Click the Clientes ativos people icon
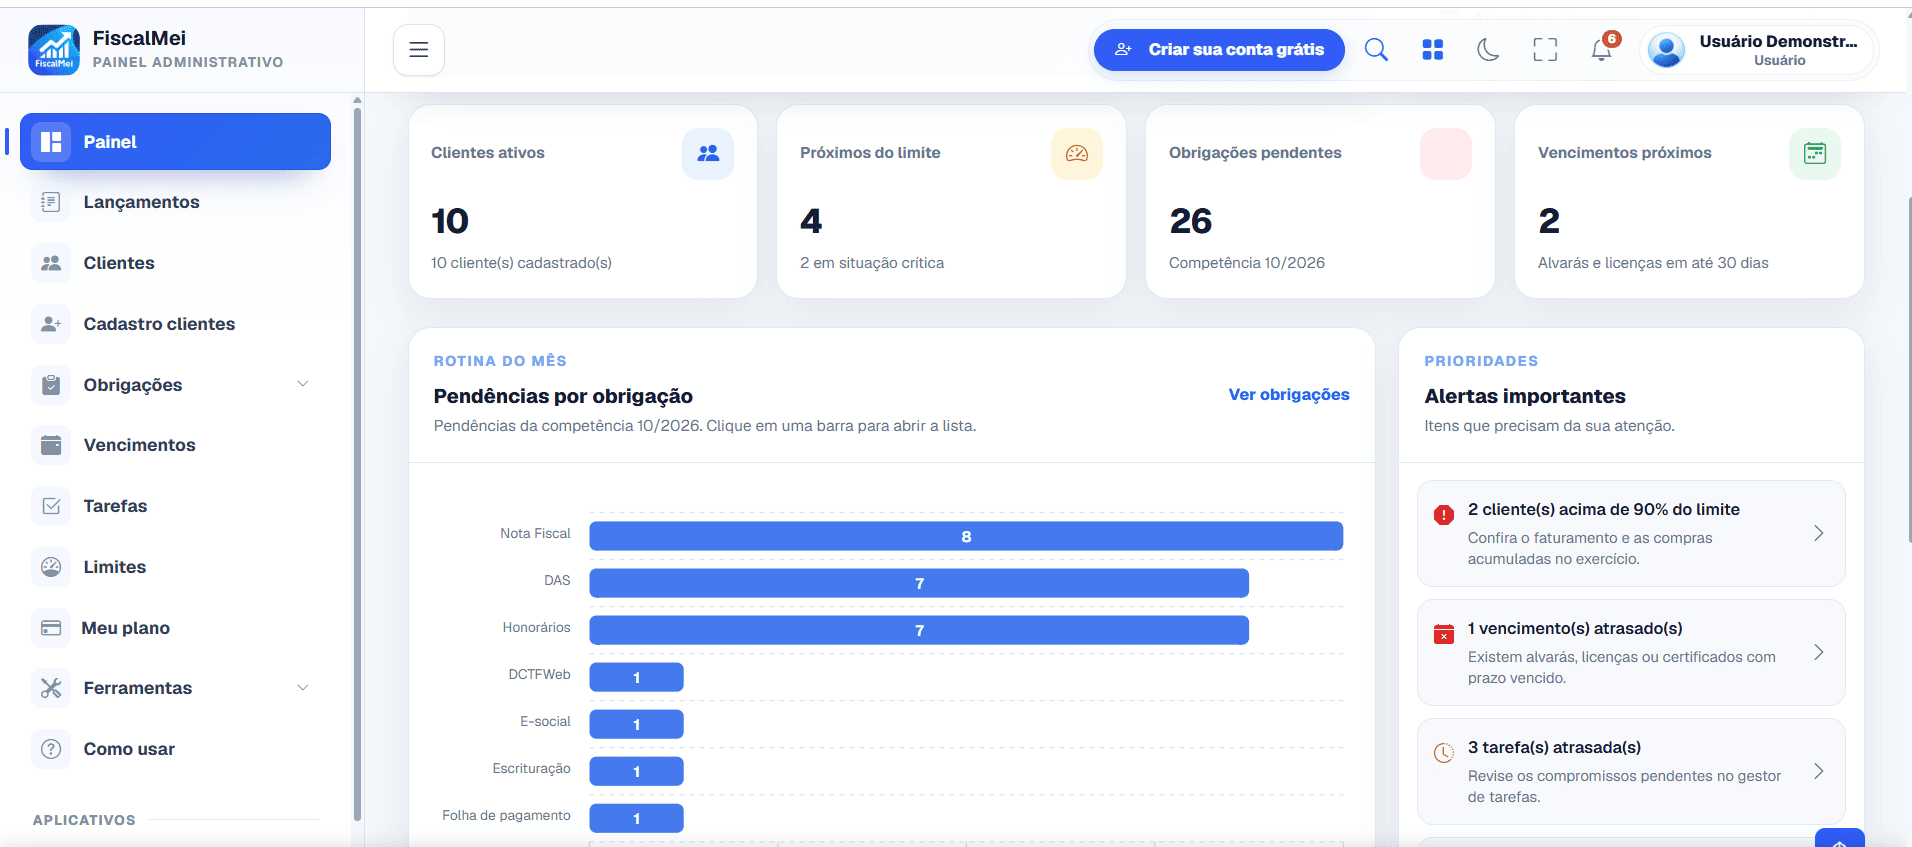The height and width of the screenshot is (847, 1912). pyautogui.click(x=708, y=154)
